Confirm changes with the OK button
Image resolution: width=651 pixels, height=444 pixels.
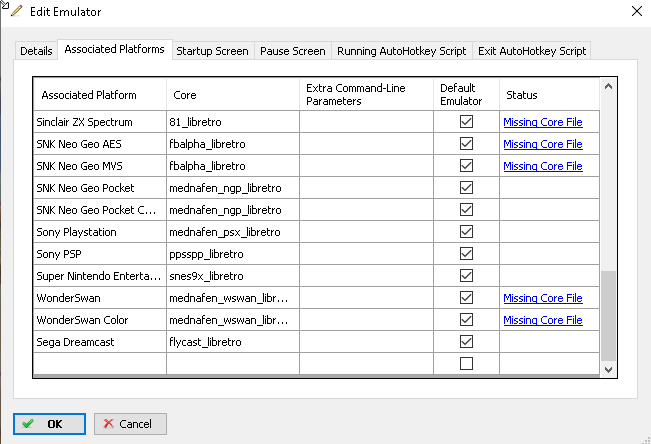coord(49,424)
